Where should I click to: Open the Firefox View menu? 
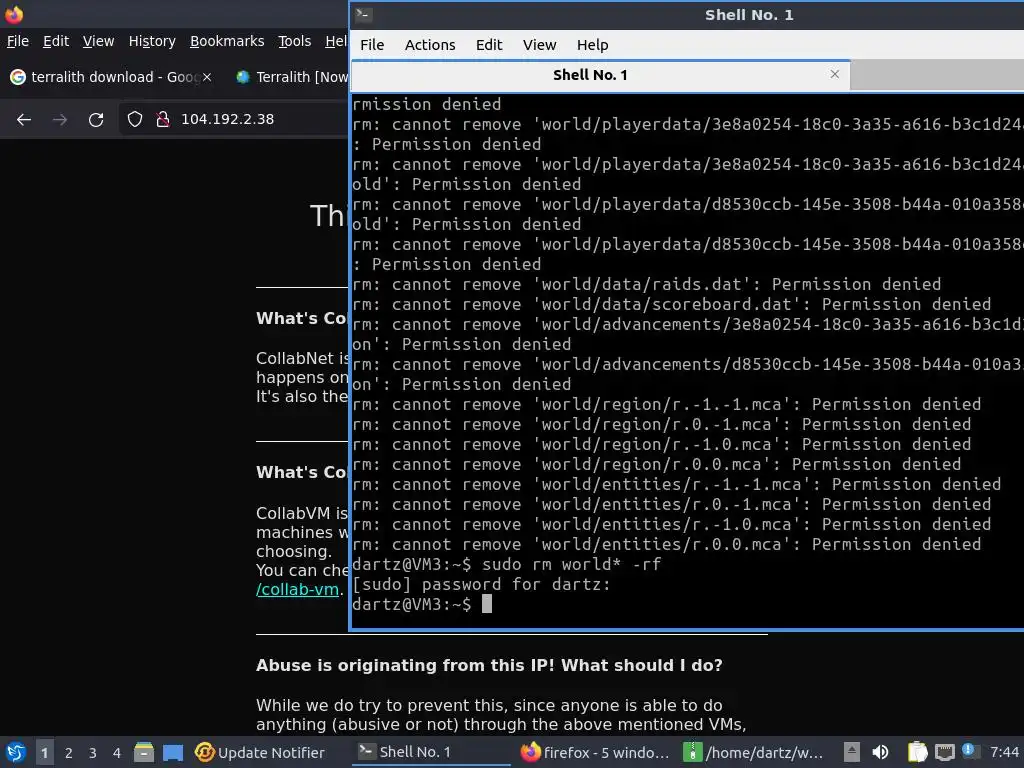[x=98, y=41]
